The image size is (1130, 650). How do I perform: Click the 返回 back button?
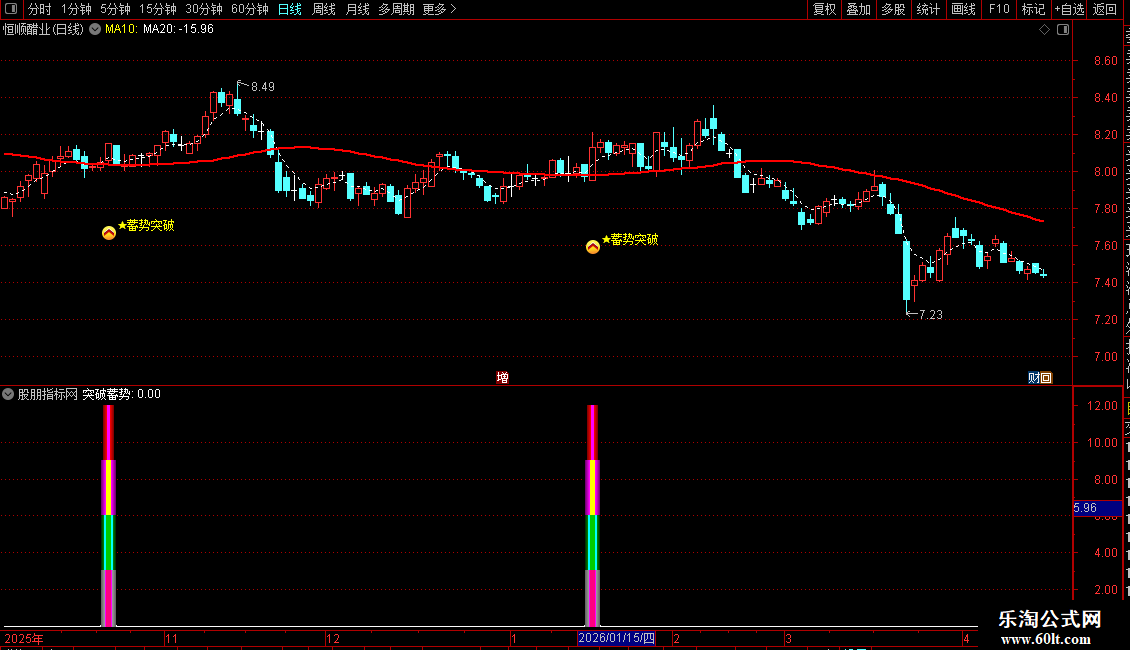click(x=1104, y=9)
